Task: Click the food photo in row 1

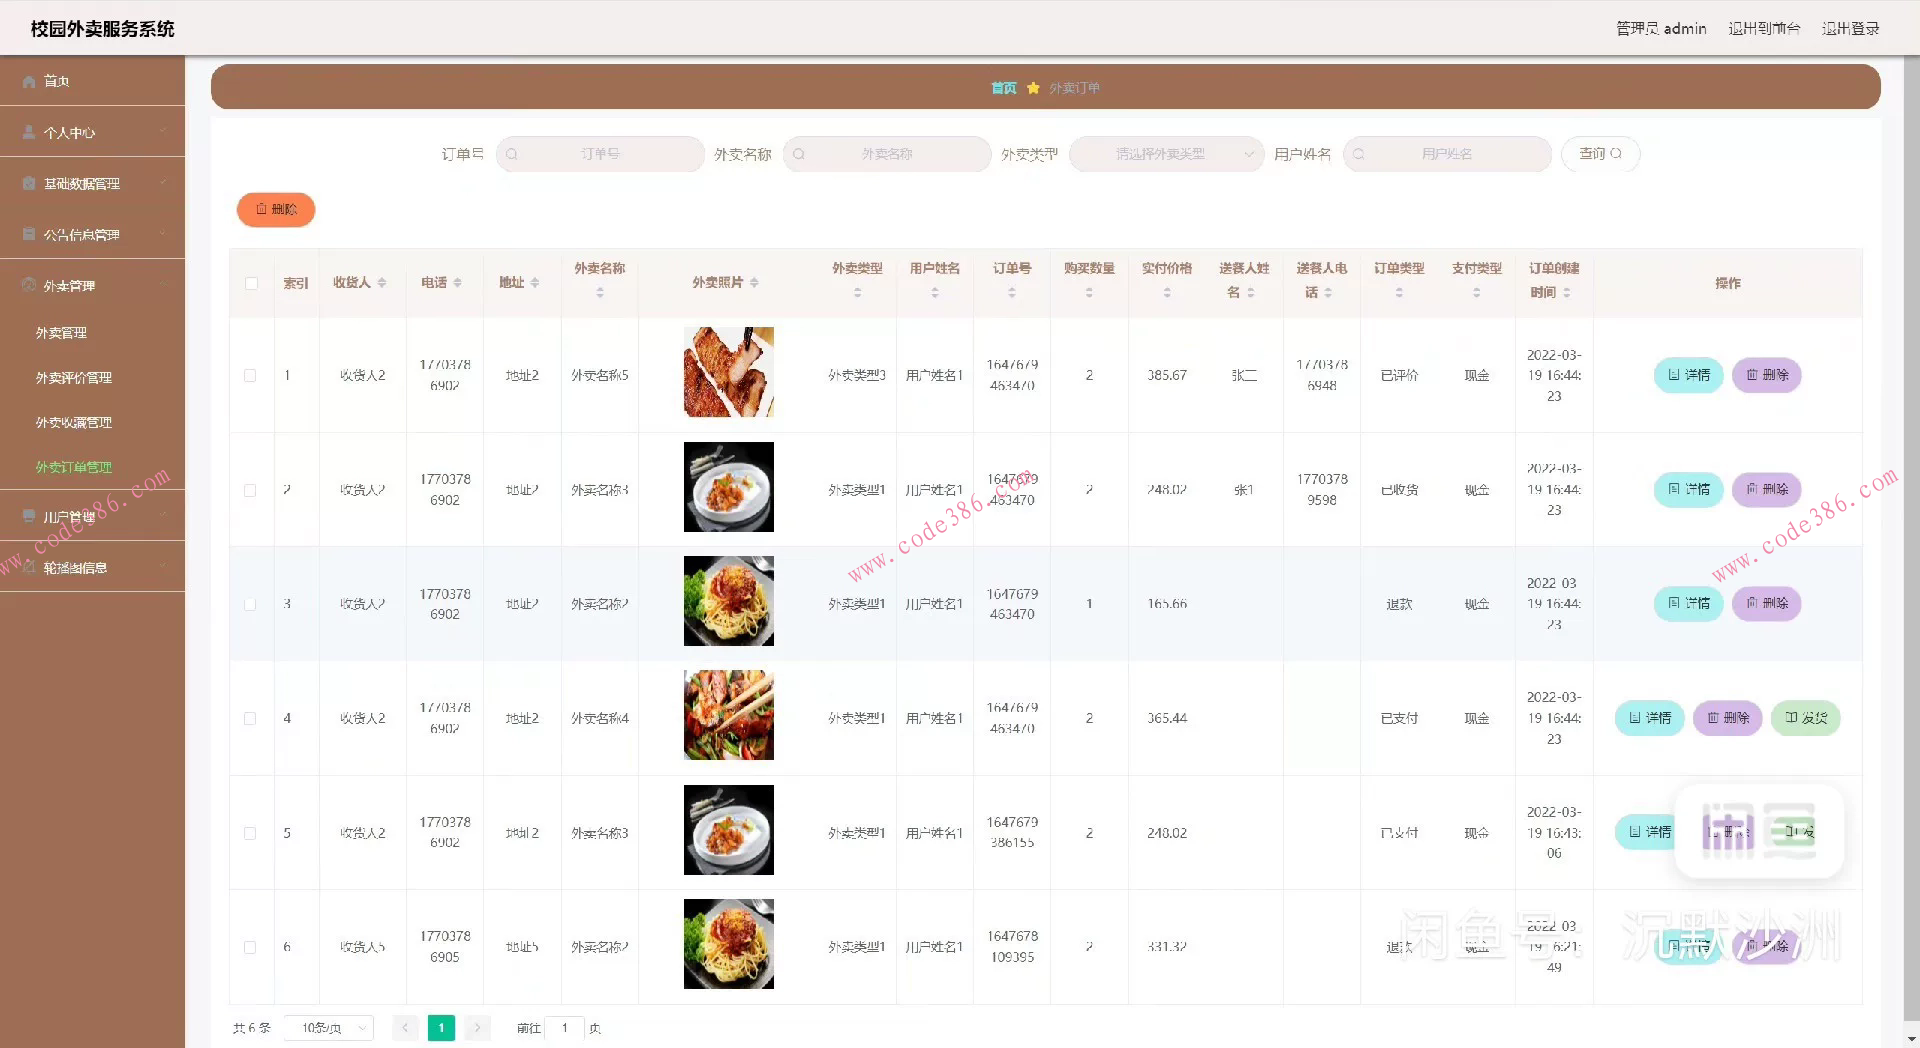Action: pyautogui.click(x=729, y=372)
